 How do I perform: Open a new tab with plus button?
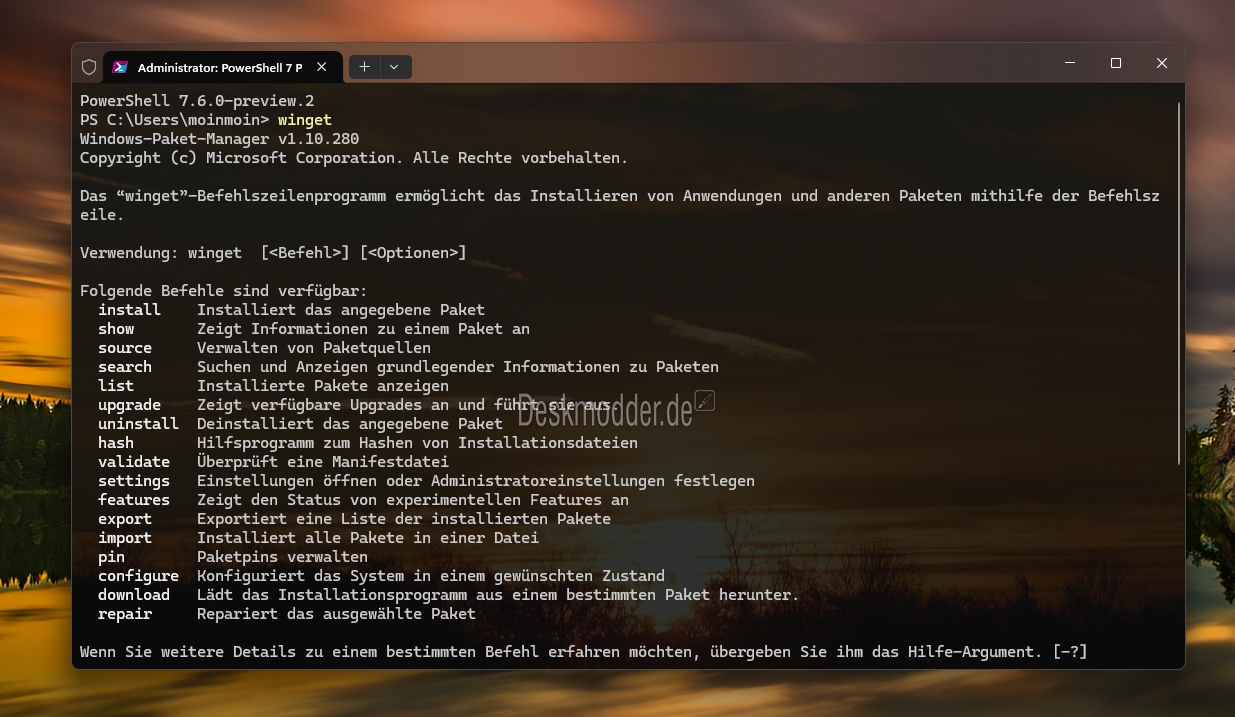tap(365, 67)
